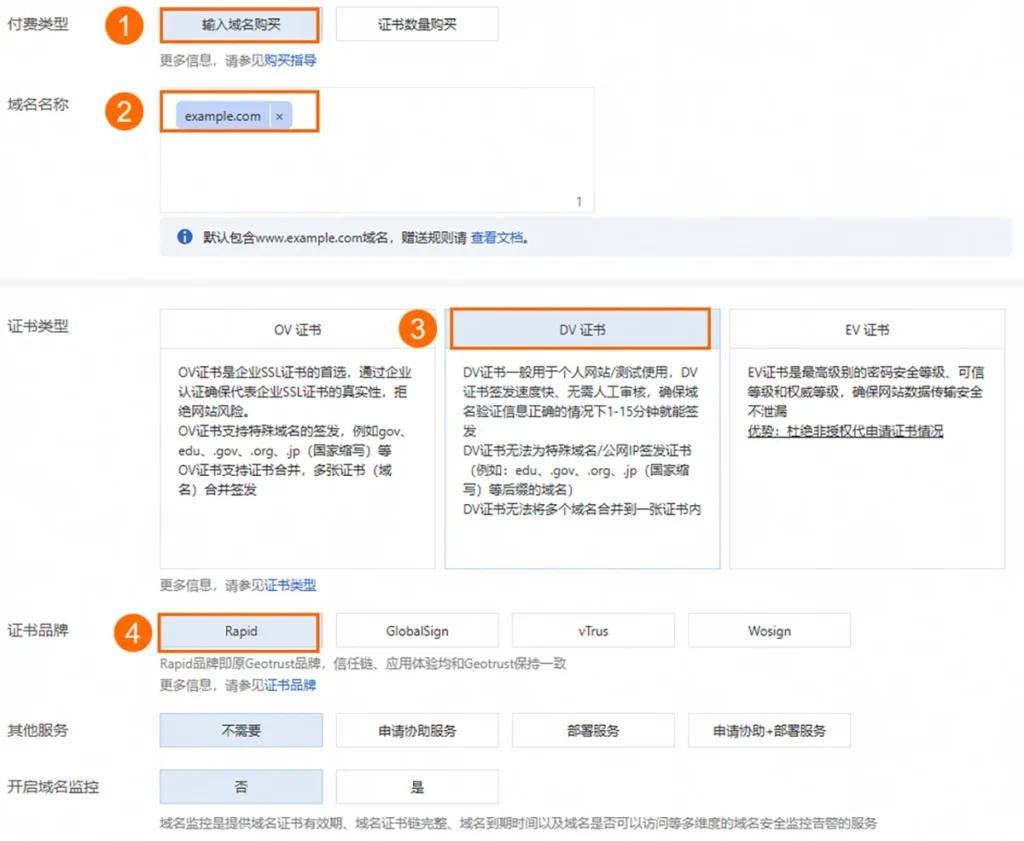
Task: Choose the EV 证书 certificate type
Action: (x=866, y=329)
